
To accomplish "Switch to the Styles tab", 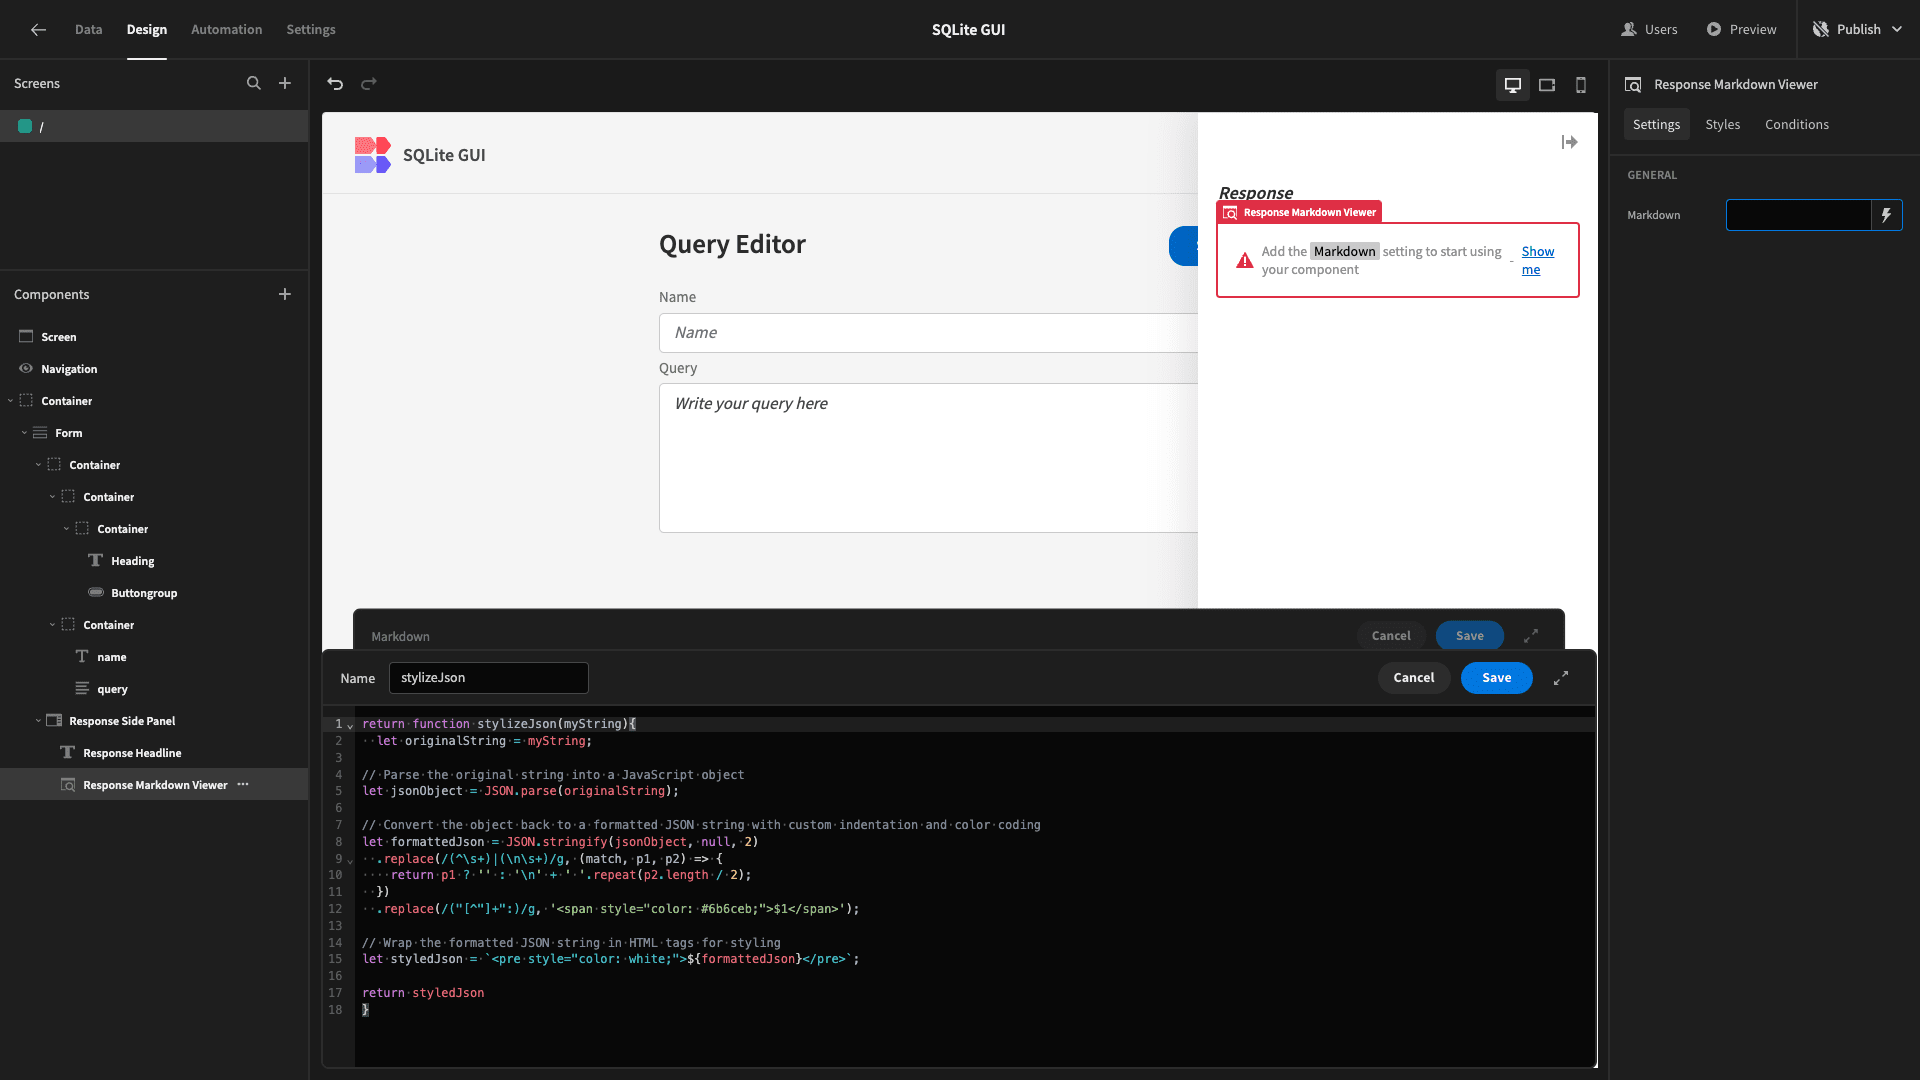I will (x=1722, y=124).
